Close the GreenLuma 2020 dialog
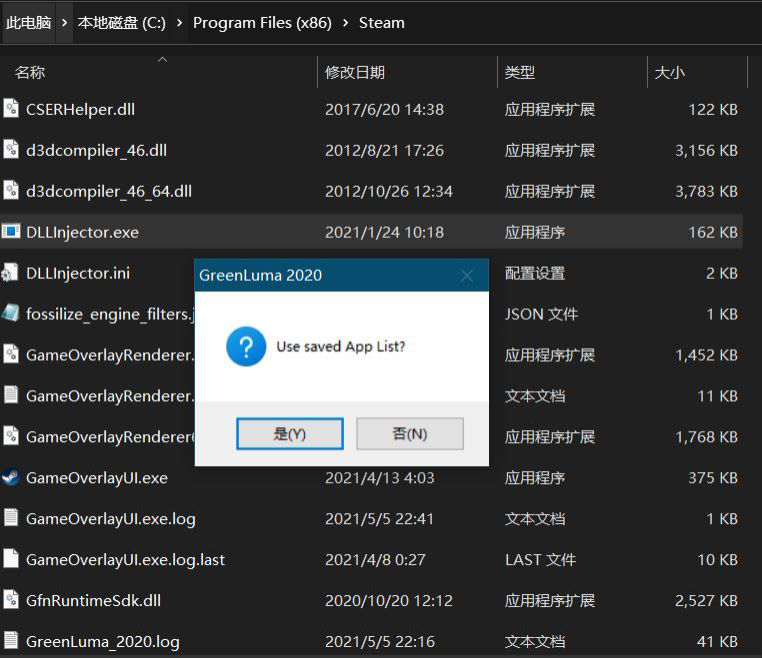 [467, 275]
